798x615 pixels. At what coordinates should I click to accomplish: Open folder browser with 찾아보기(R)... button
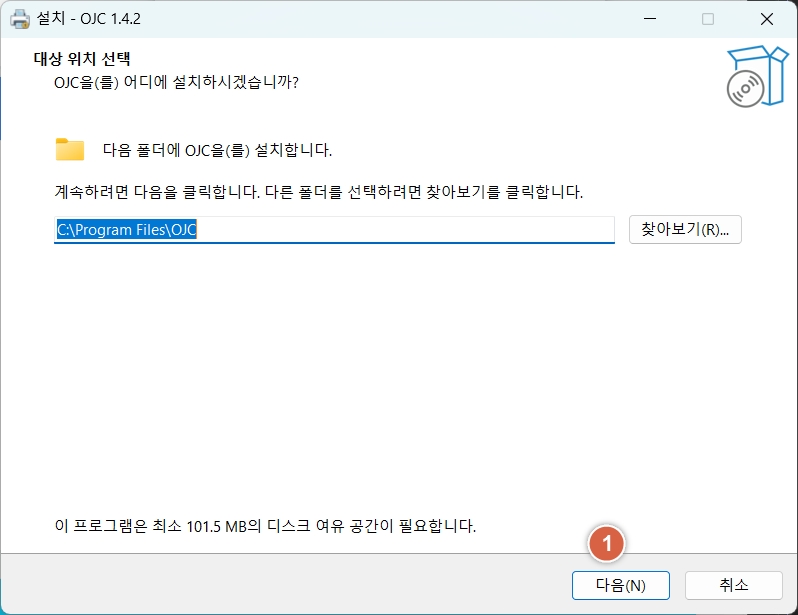coord(685,229)
